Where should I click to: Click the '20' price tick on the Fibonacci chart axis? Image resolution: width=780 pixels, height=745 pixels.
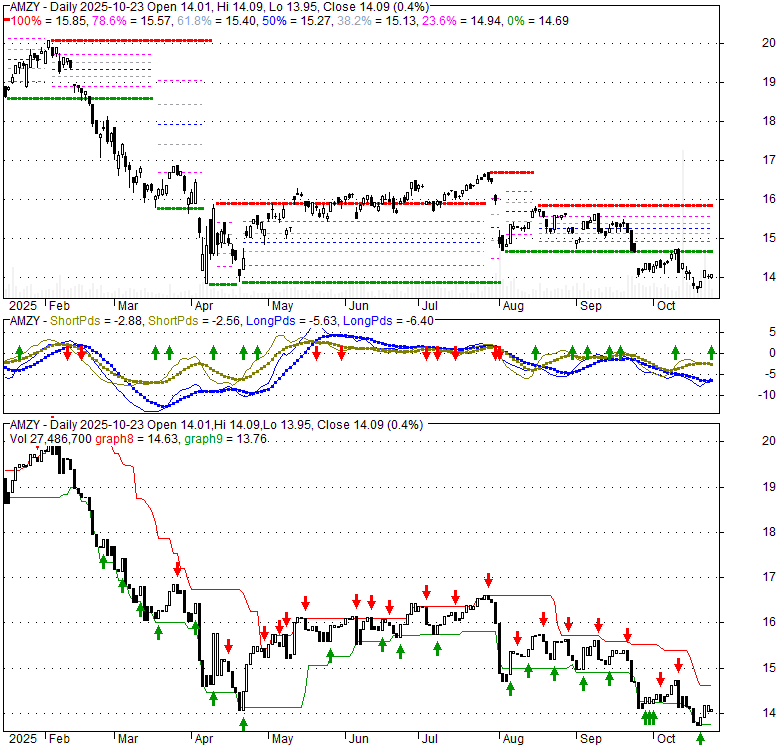(769, 43)
